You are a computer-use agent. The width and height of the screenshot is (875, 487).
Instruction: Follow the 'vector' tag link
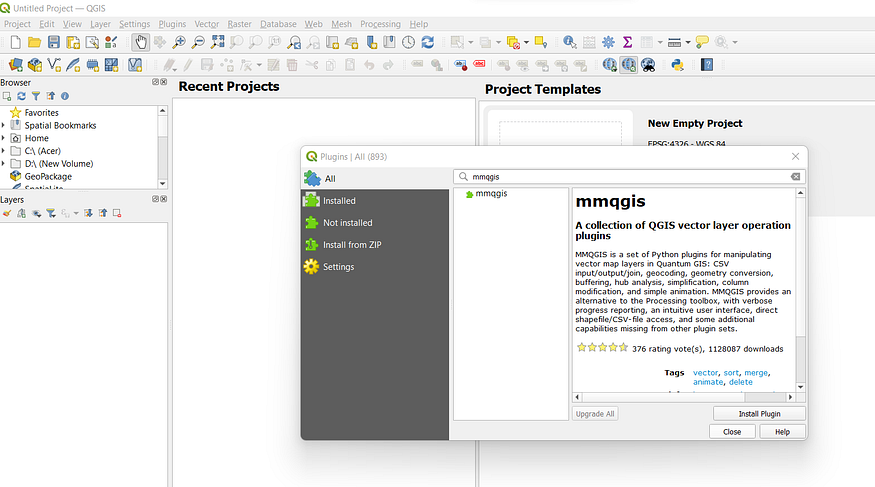pyautogui.click(x=705, y=373)
